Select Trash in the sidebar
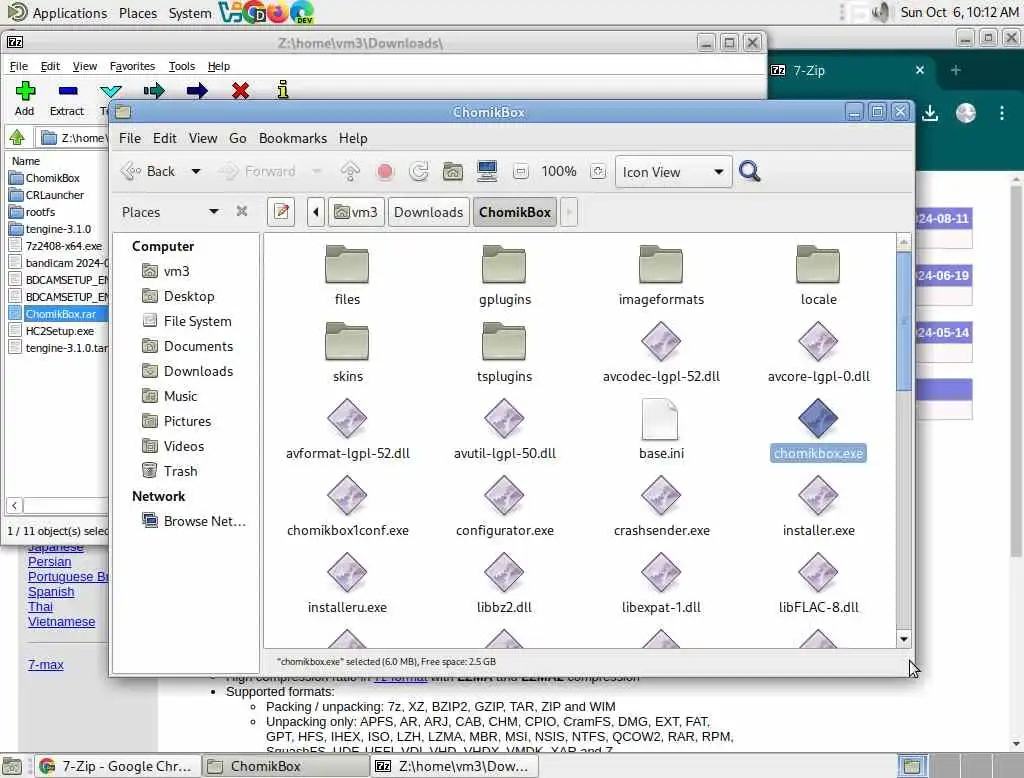 pyautogui.click(x=180, y=471)
